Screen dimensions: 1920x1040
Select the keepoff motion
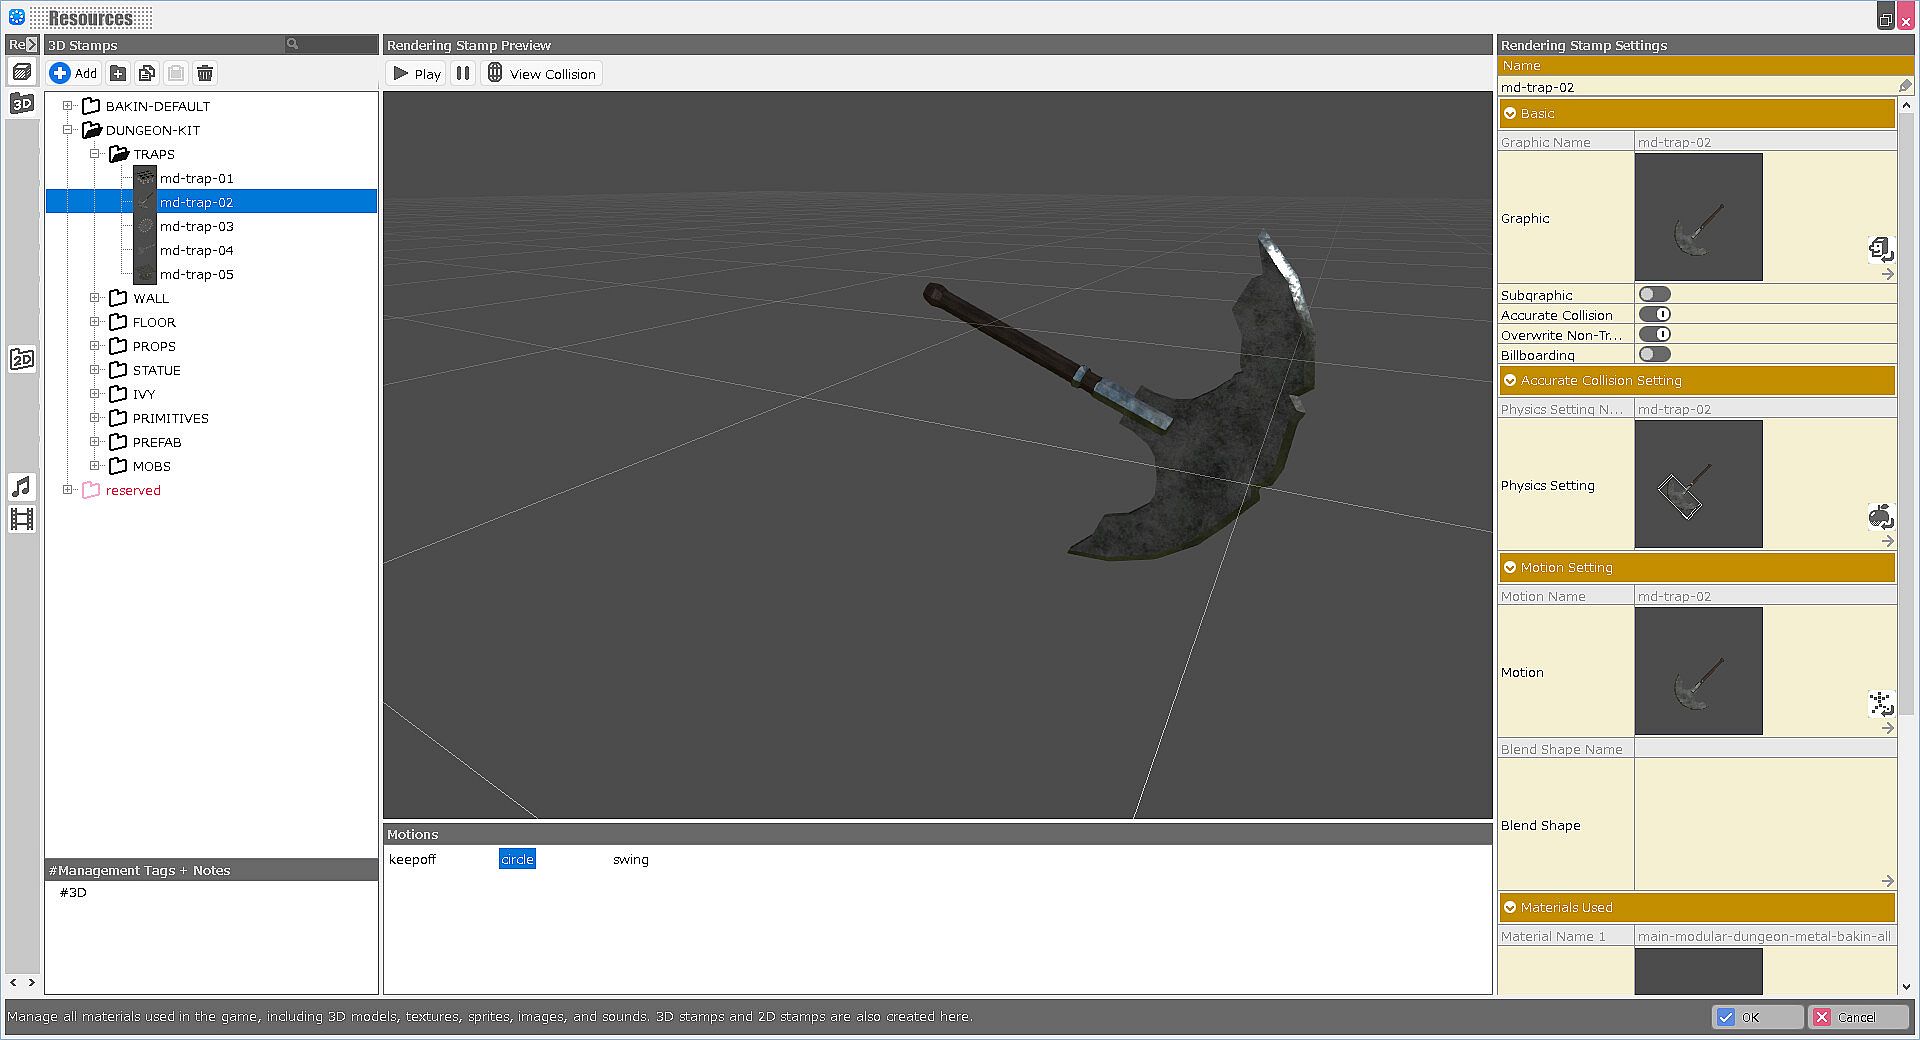click(x=412, y=859)
